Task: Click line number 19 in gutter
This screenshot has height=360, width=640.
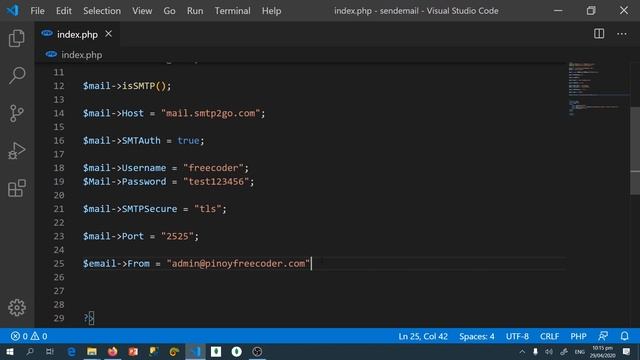Action: tap(59, 181)
